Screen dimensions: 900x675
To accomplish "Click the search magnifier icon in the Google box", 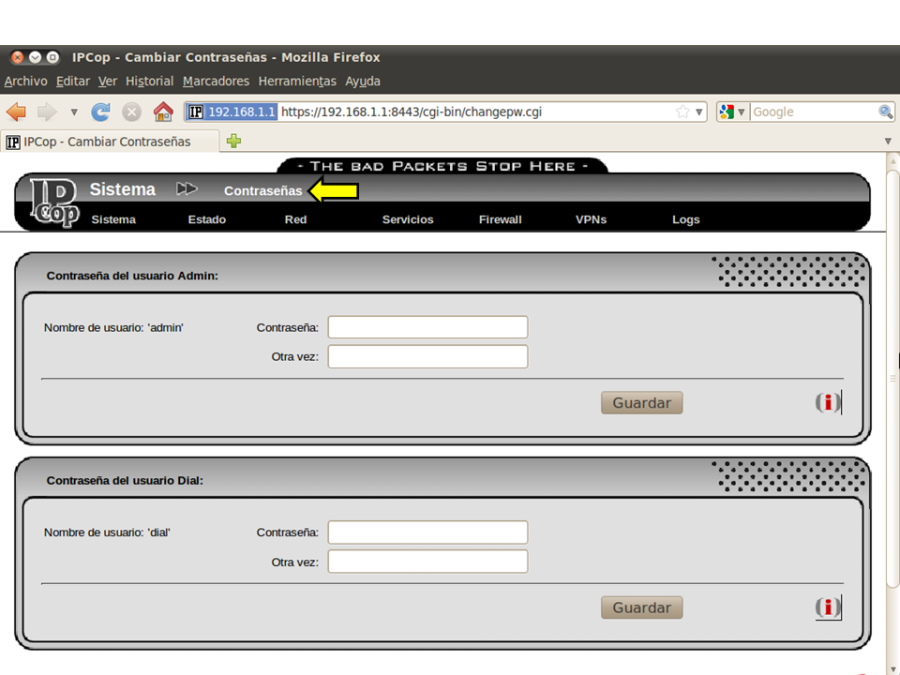I will click(x=885, y=112).
